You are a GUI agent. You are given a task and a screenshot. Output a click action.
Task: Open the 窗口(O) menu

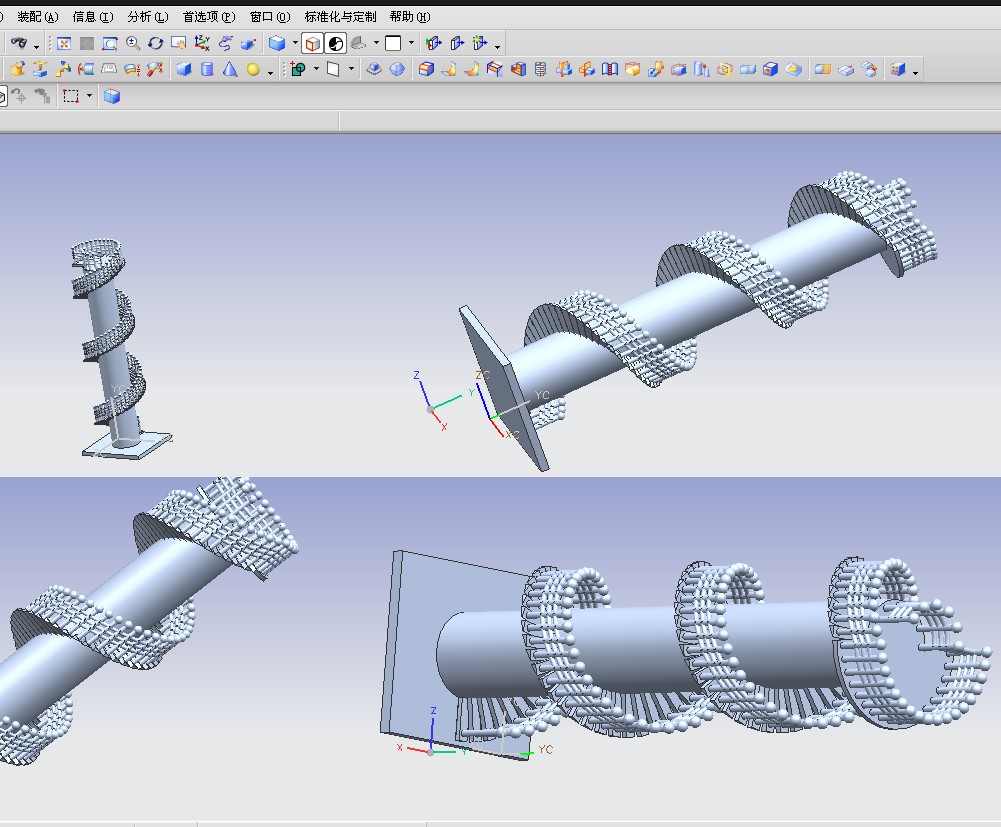(x=270, y=17)
